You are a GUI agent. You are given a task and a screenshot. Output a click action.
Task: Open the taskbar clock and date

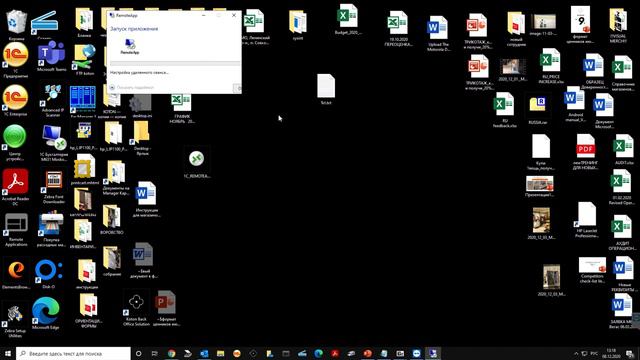pos(611,353)
